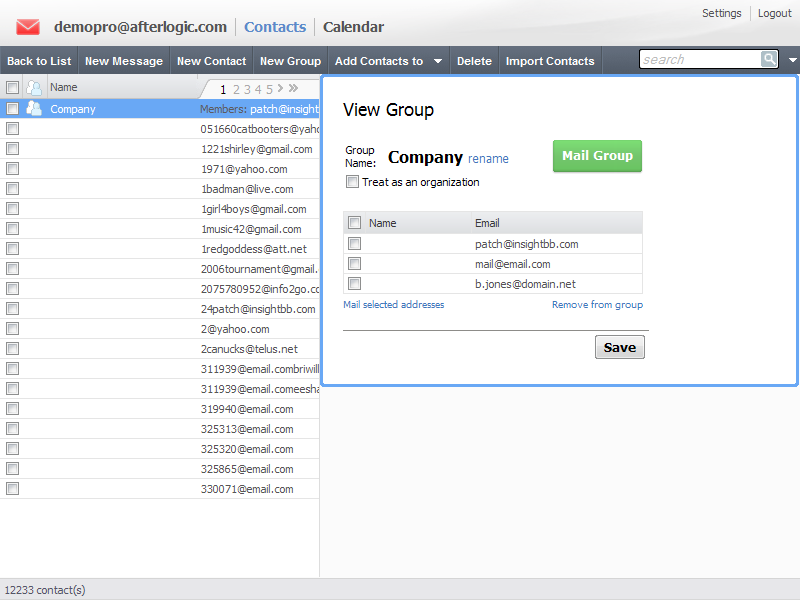Click 'Remove from group' link

point(597,305)
